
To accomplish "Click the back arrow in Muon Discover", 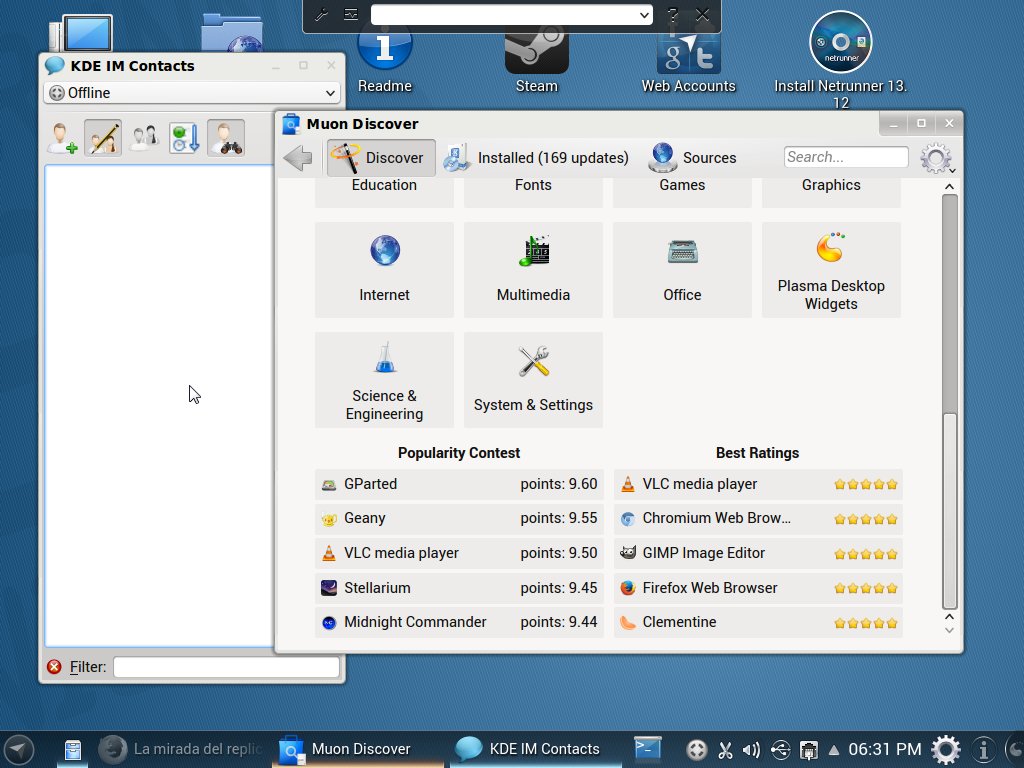I will coord(298,158).
